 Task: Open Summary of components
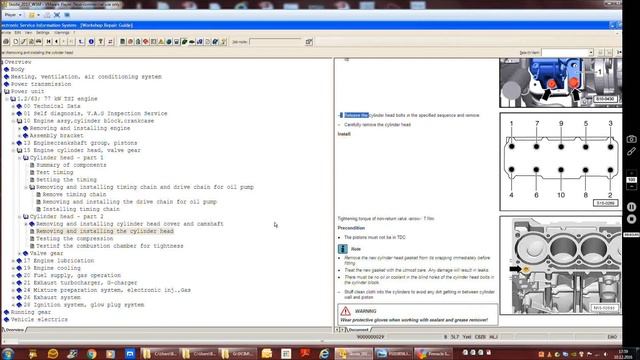click(71, 165)
